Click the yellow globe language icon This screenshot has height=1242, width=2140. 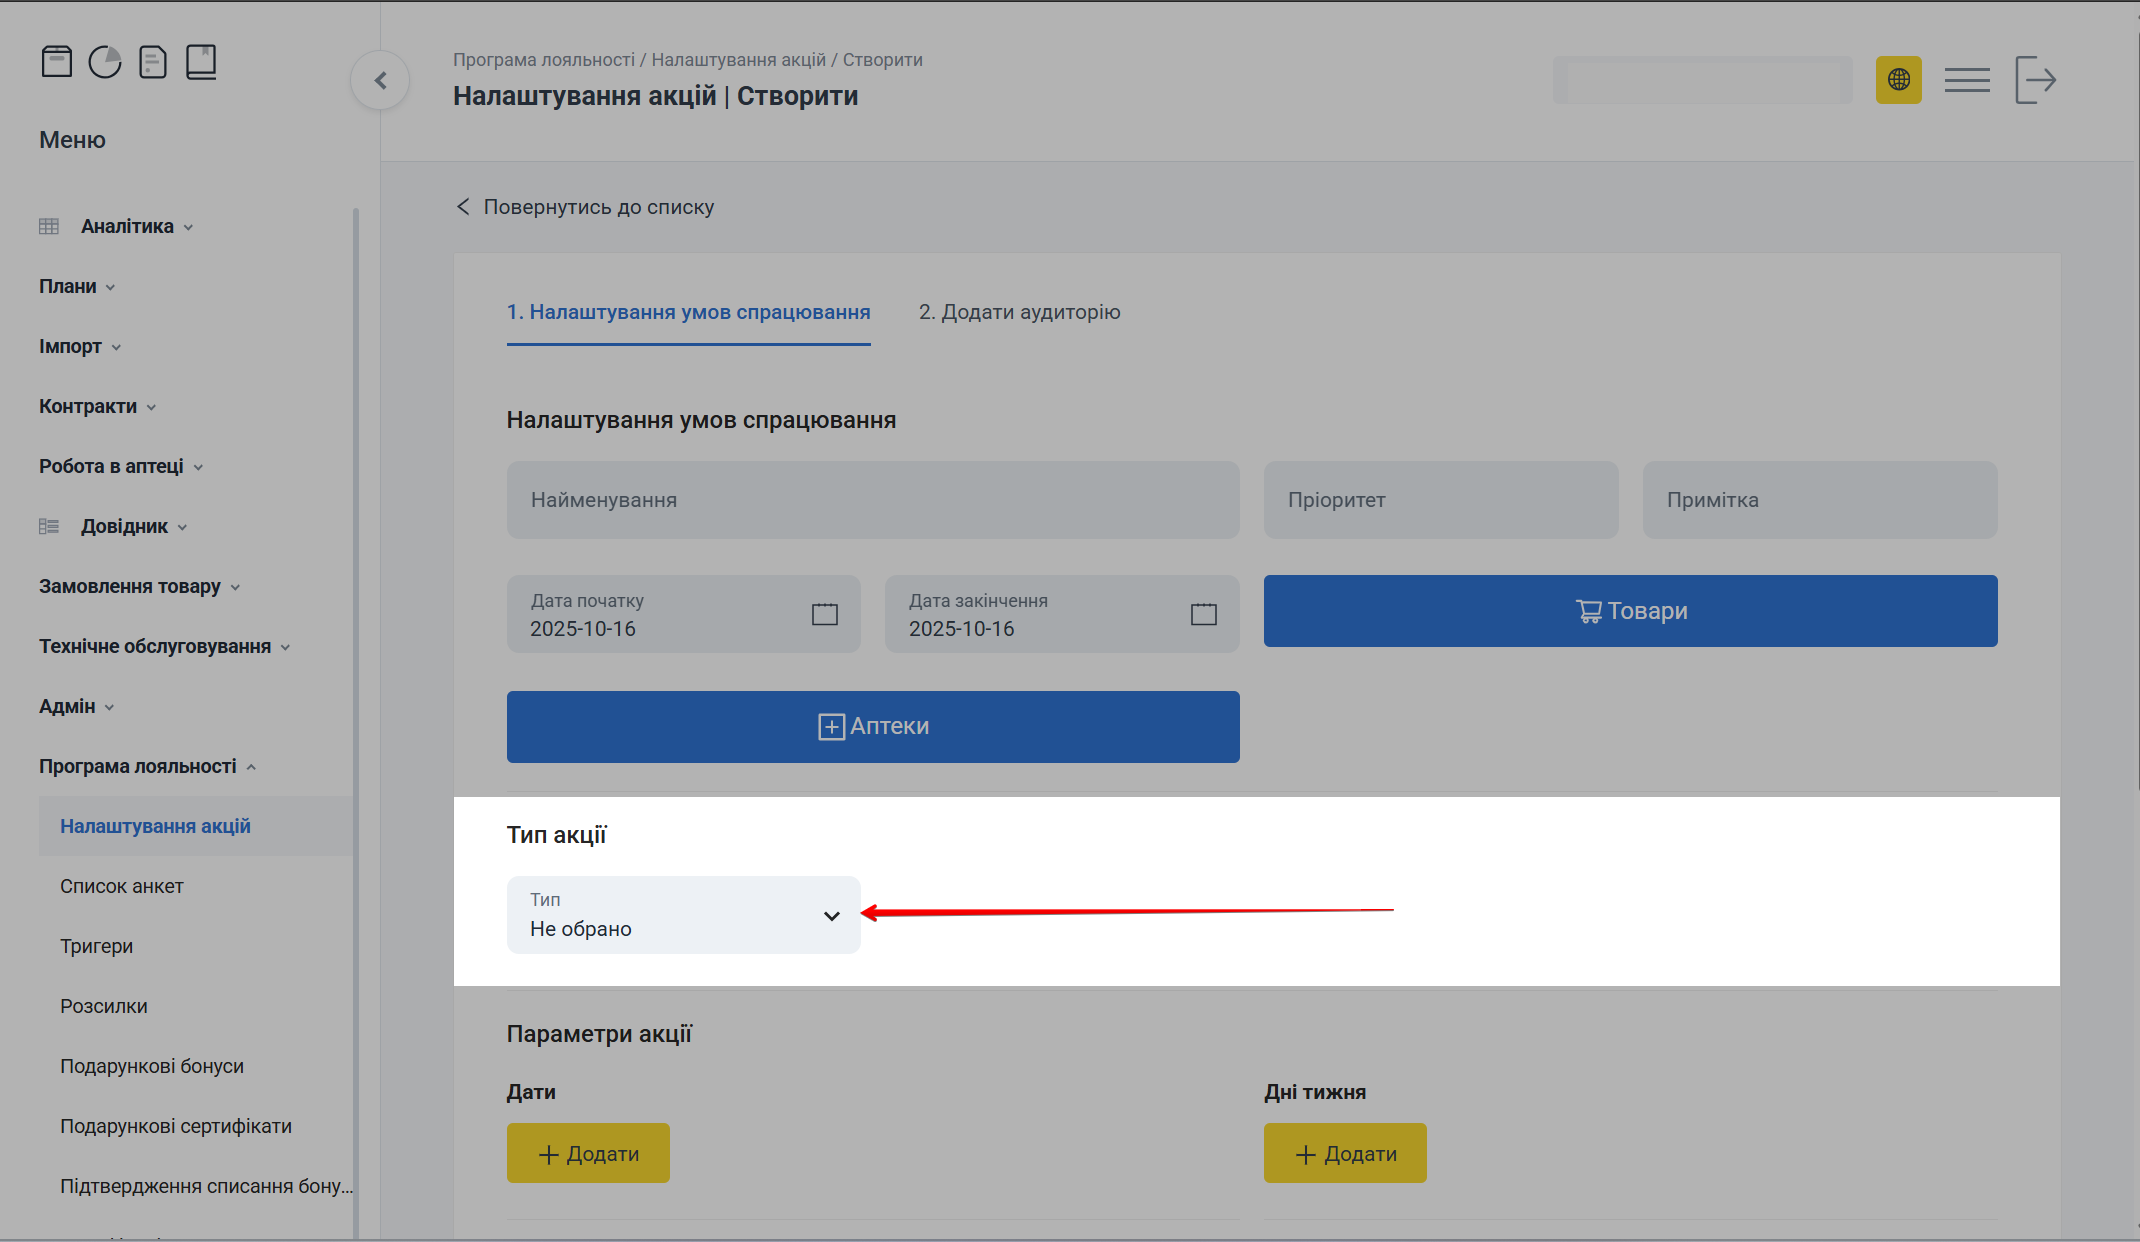[1898, 79]
